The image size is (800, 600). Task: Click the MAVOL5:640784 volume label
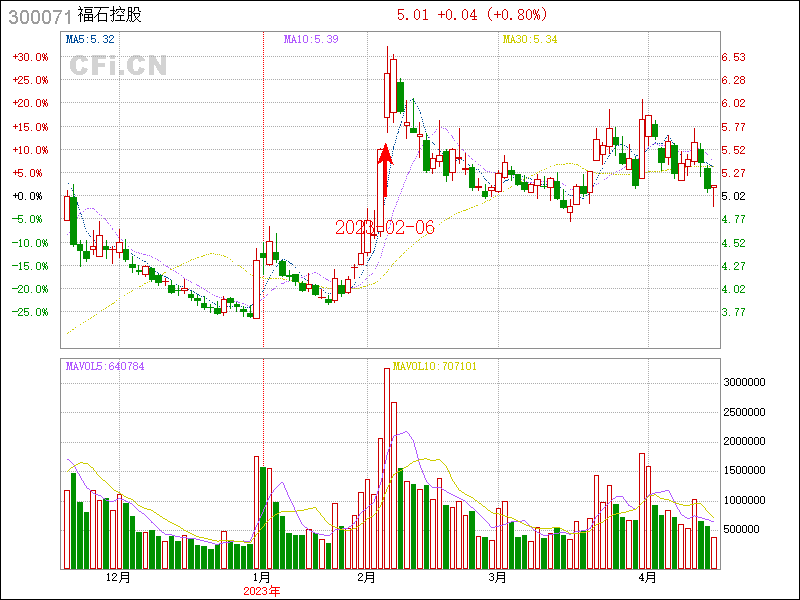[105, 366]
